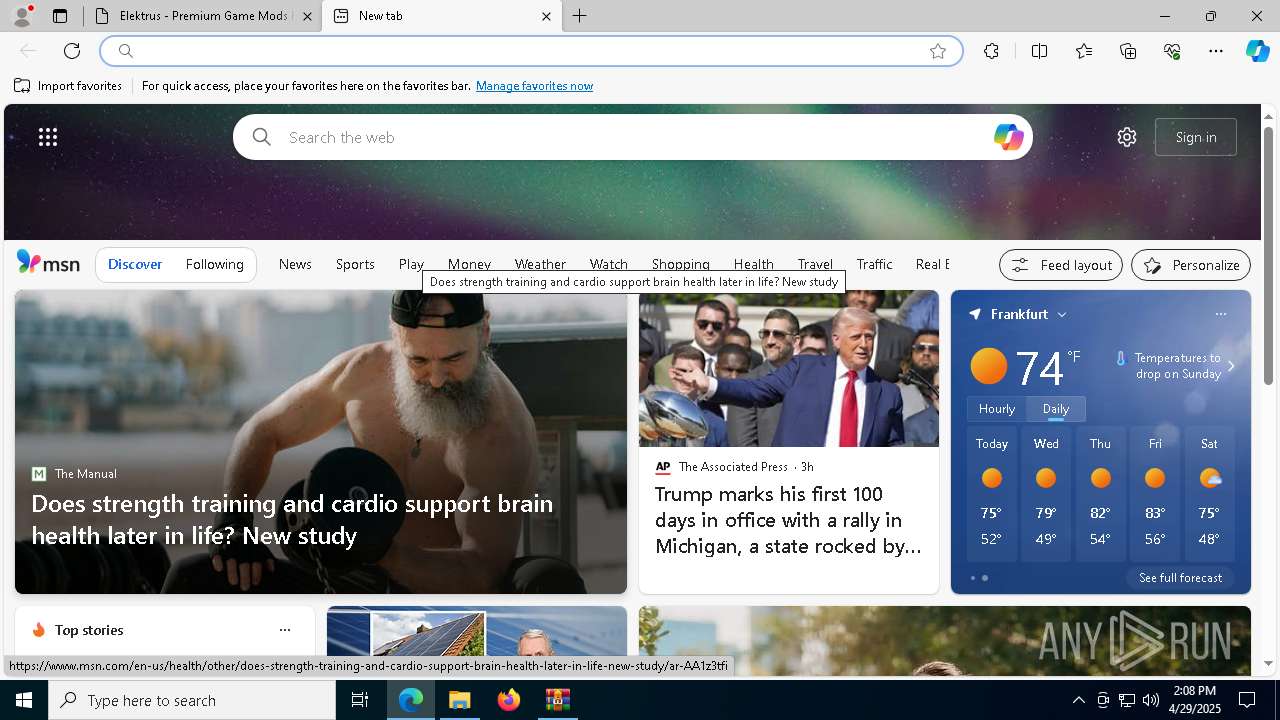Viewport: 1280px width, 720px height.
Task: Open Copilot icon in web search box
Action: (1008, 137)
